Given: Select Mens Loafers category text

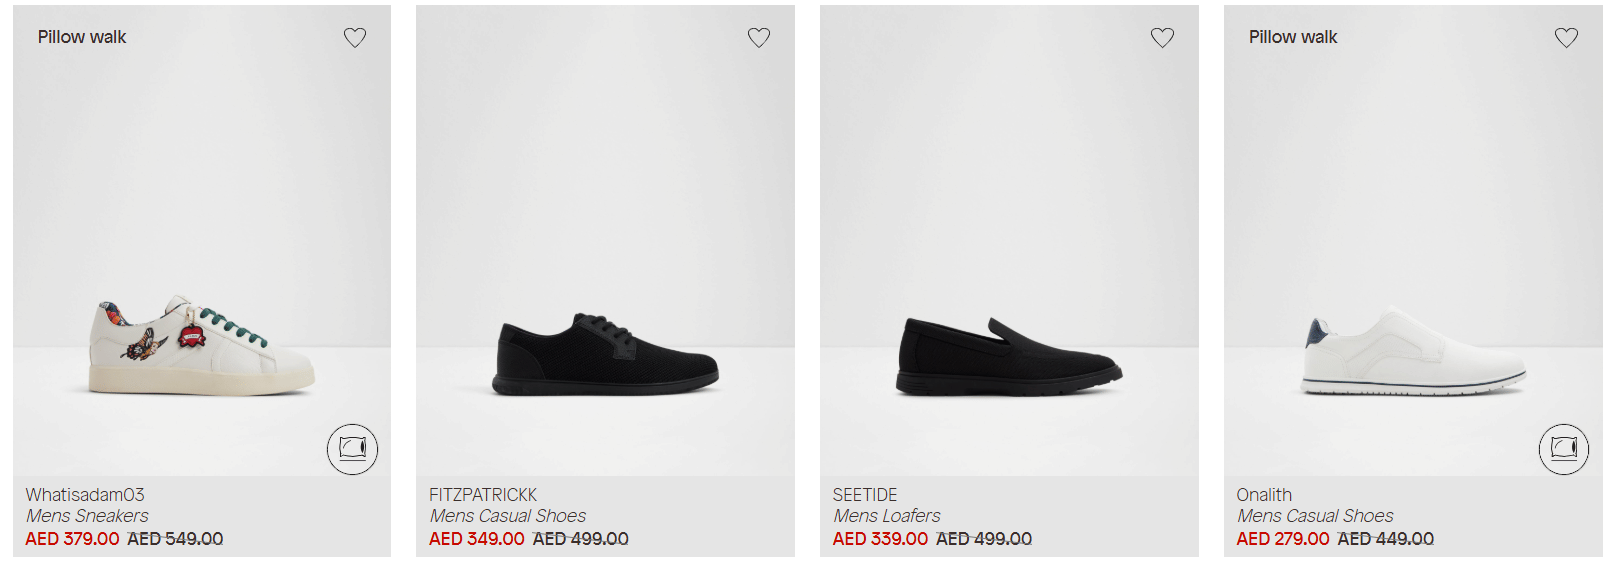Looking at the screenshot, I should click(887, 516).
